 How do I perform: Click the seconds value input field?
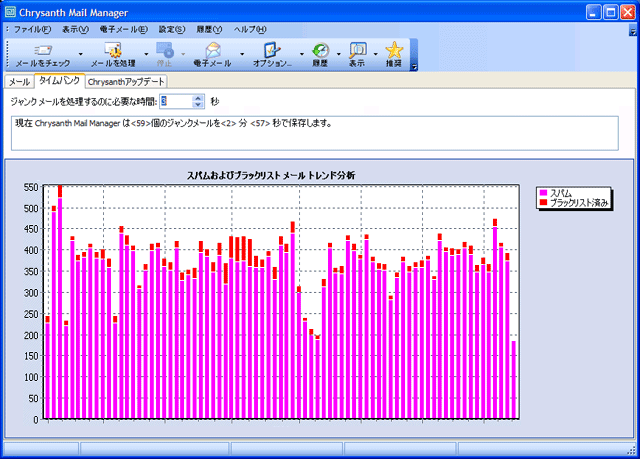[x=176, y=101]
